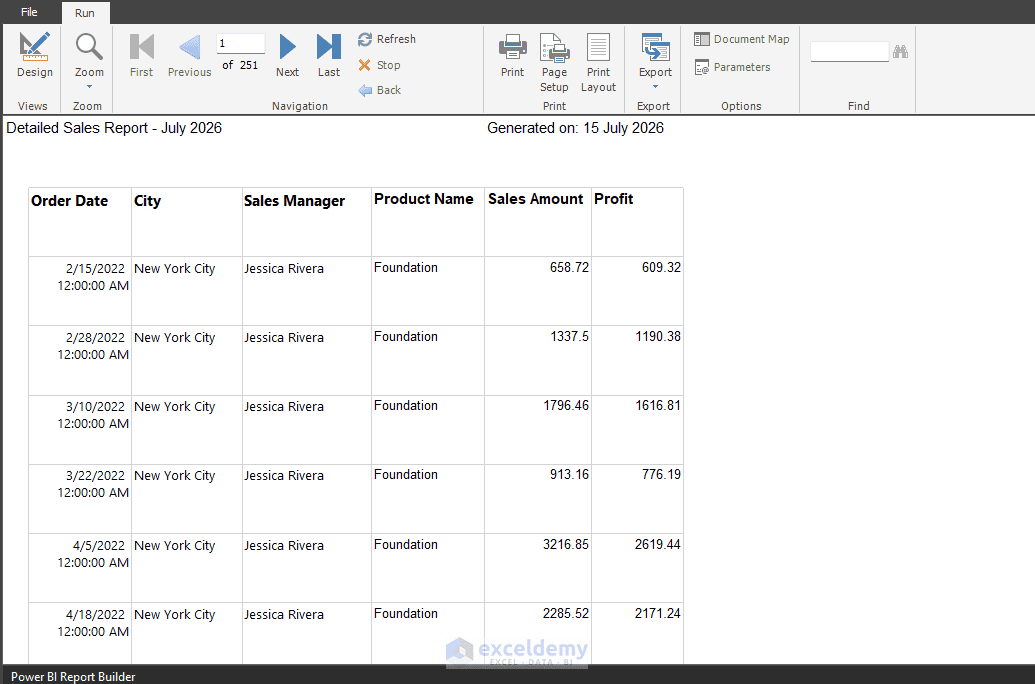Expand the Zoom dropdown arrow
Viewport: 1035px width, 684px height.
tap(89, 86)
